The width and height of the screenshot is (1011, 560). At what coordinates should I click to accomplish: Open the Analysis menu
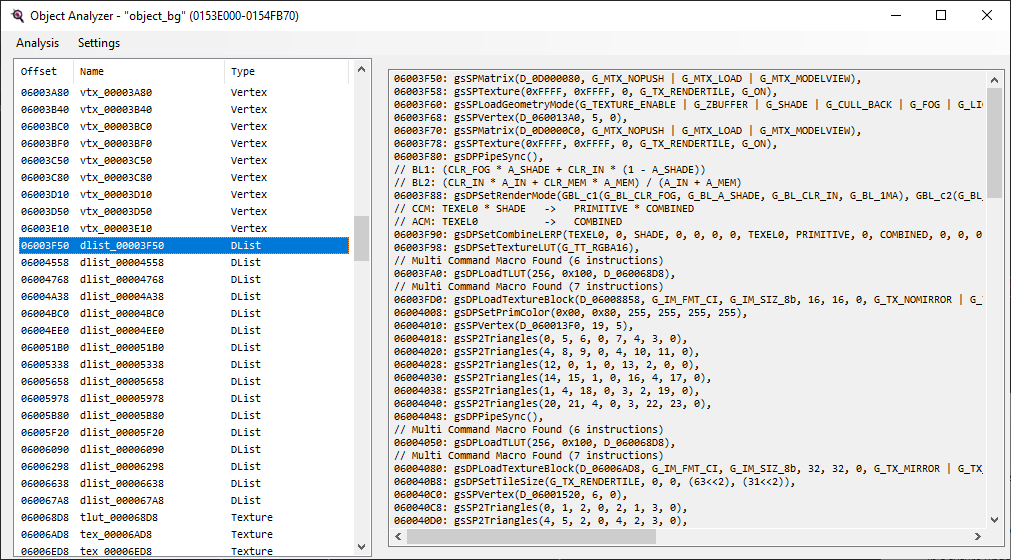38,43
